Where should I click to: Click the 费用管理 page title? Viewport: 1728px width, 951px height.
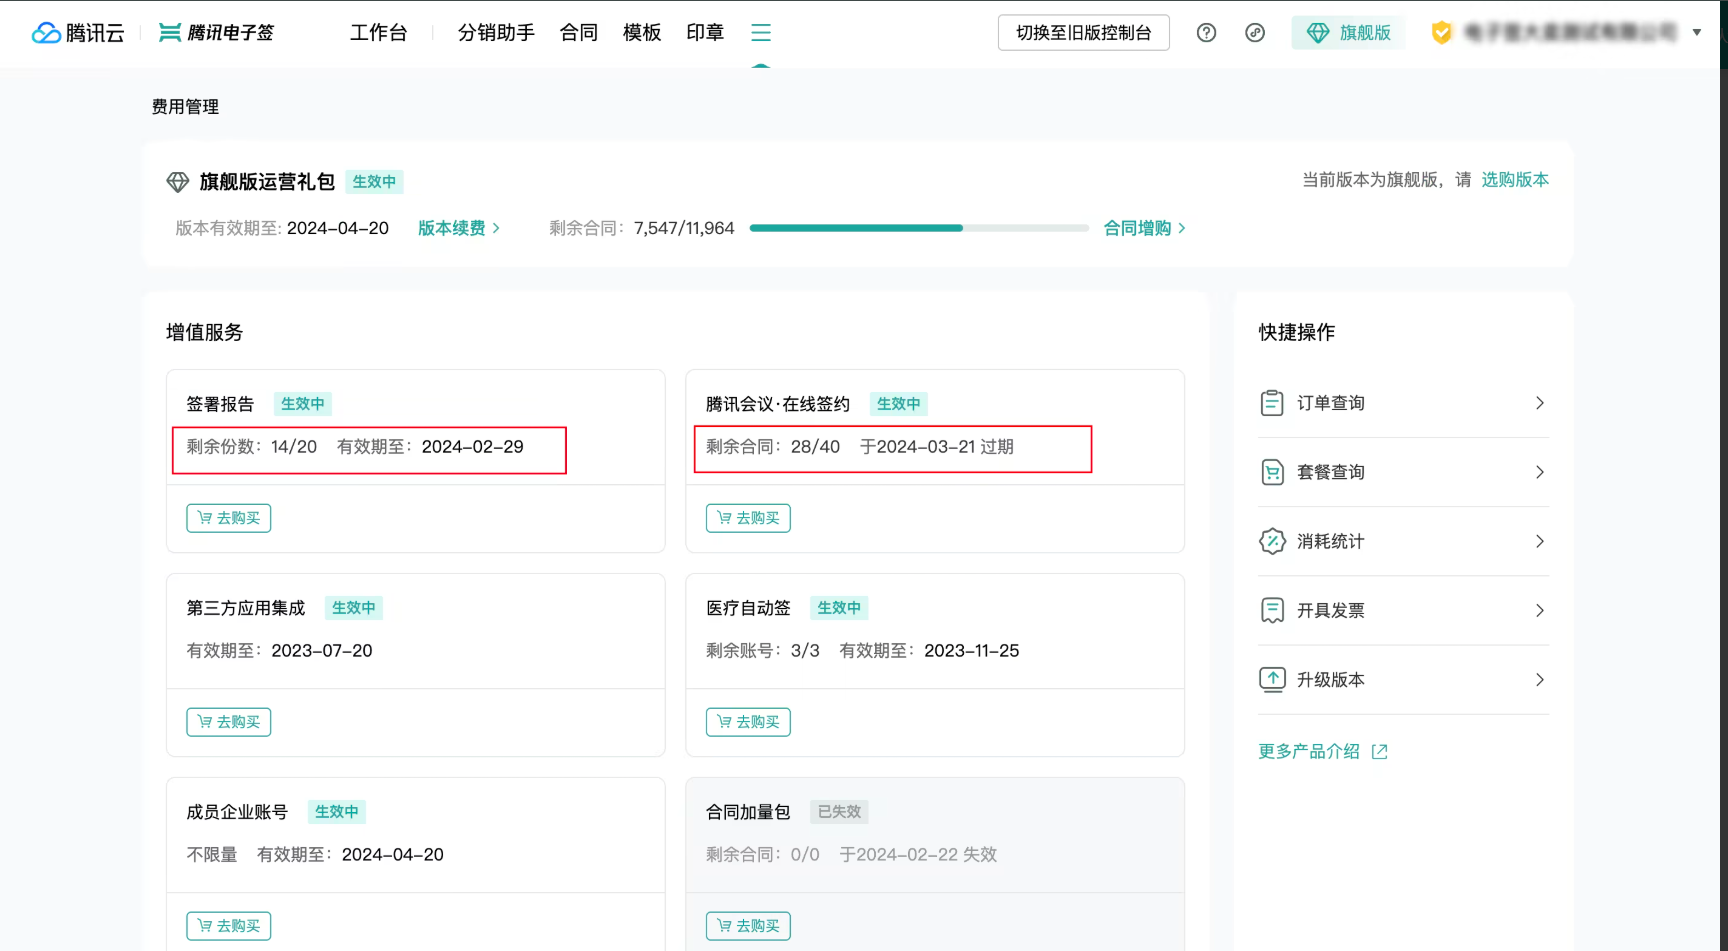(x=185, y=107)
